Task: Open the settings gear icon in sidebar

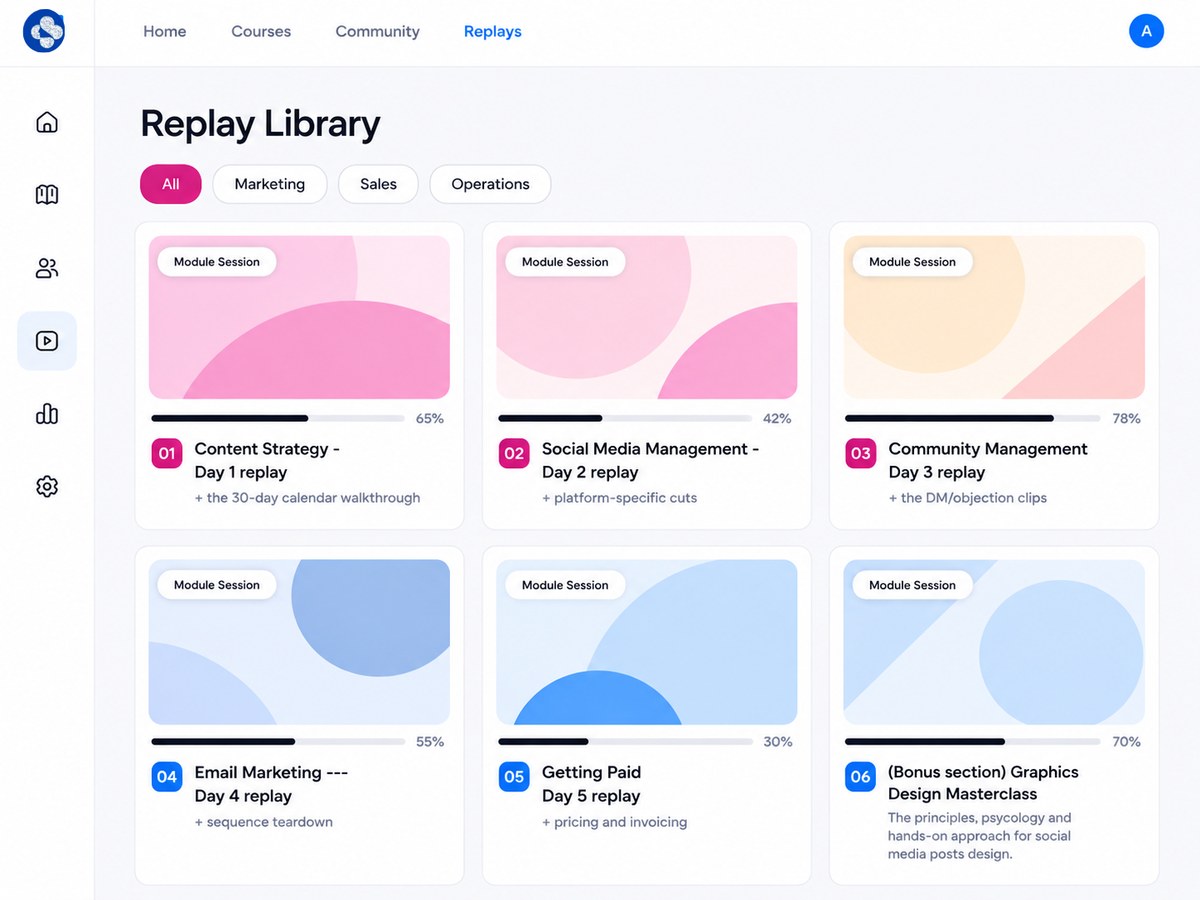Action: (x=47, y=486)
